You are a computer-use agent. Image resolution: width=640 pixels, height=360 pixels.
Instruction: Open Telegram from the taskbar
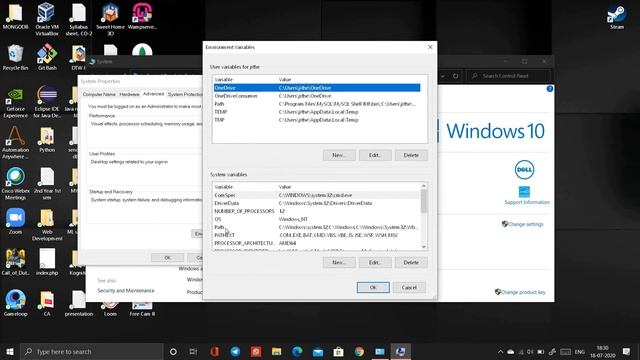[235, 351]
